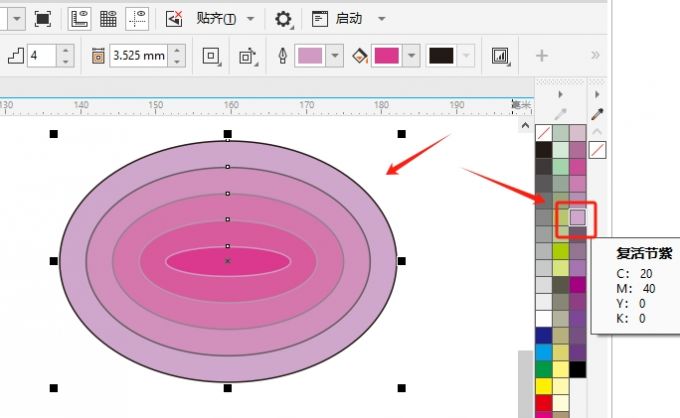Click the plus button to add toolbar items

[542, 56]
